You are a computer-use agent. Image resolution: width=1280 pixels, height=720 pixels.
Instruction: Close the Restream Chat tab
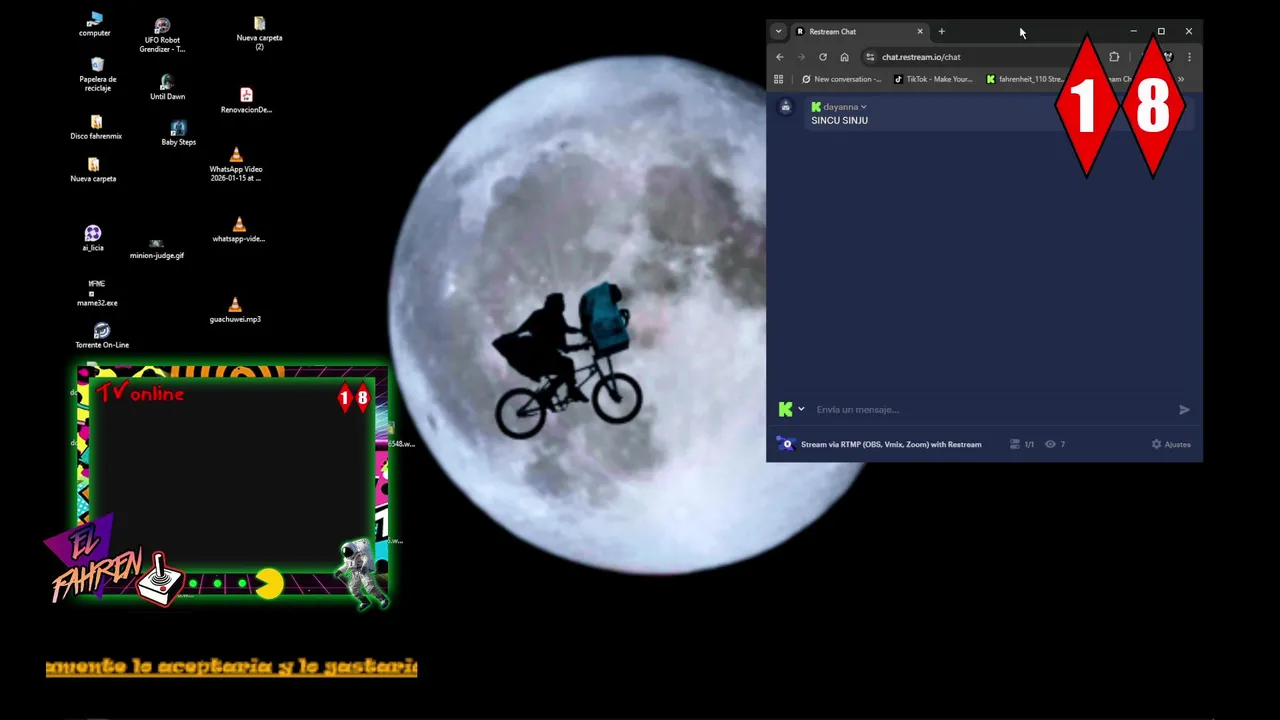point(920,31)
